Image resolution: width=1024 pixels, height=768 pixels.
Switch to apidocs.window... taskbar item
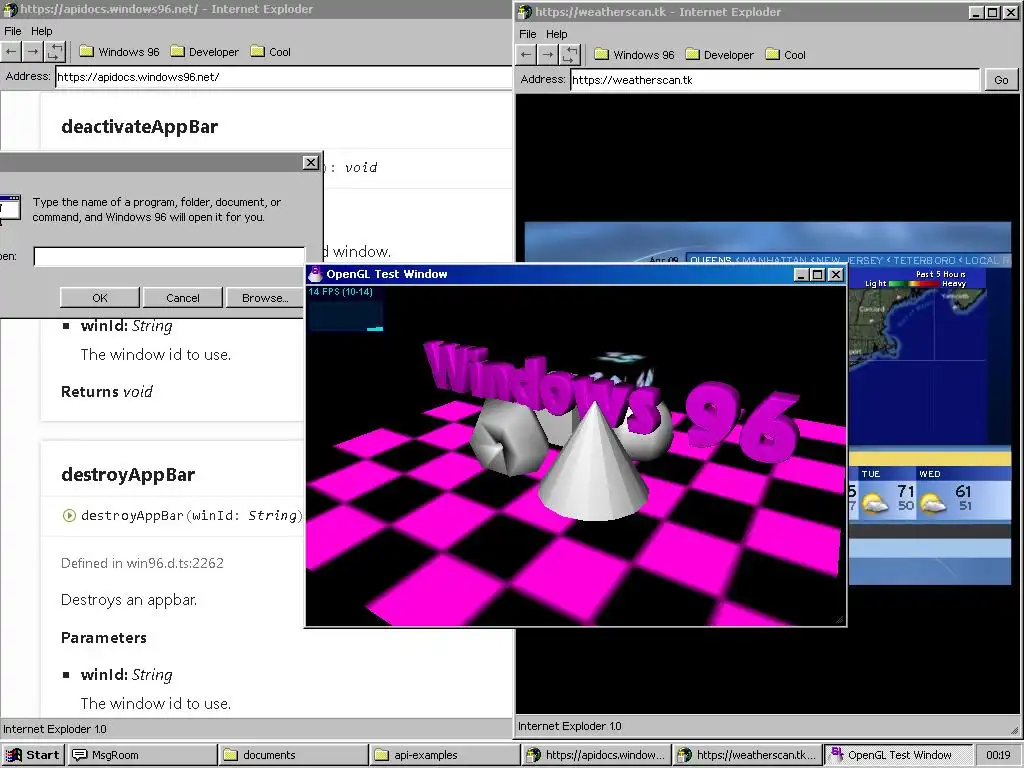pyautogui.click(x=596, y=755)
